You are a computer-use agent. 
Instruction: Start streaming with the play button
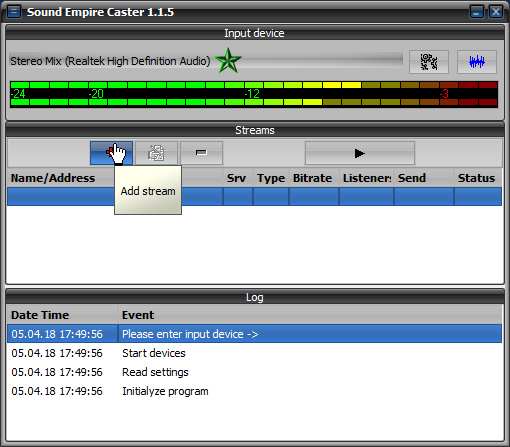pyautogui.click(x=360, y=153)
